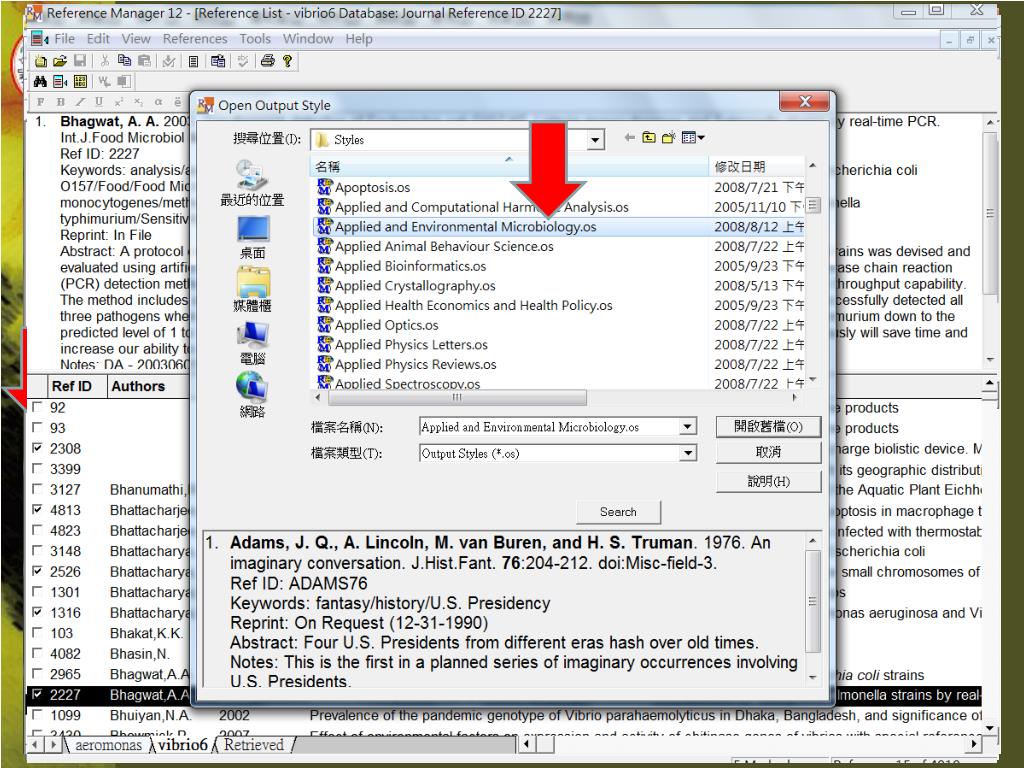Switch to the aeromonas database tab
Screen dimensions: 1024x768
click(x=108, y=745)
